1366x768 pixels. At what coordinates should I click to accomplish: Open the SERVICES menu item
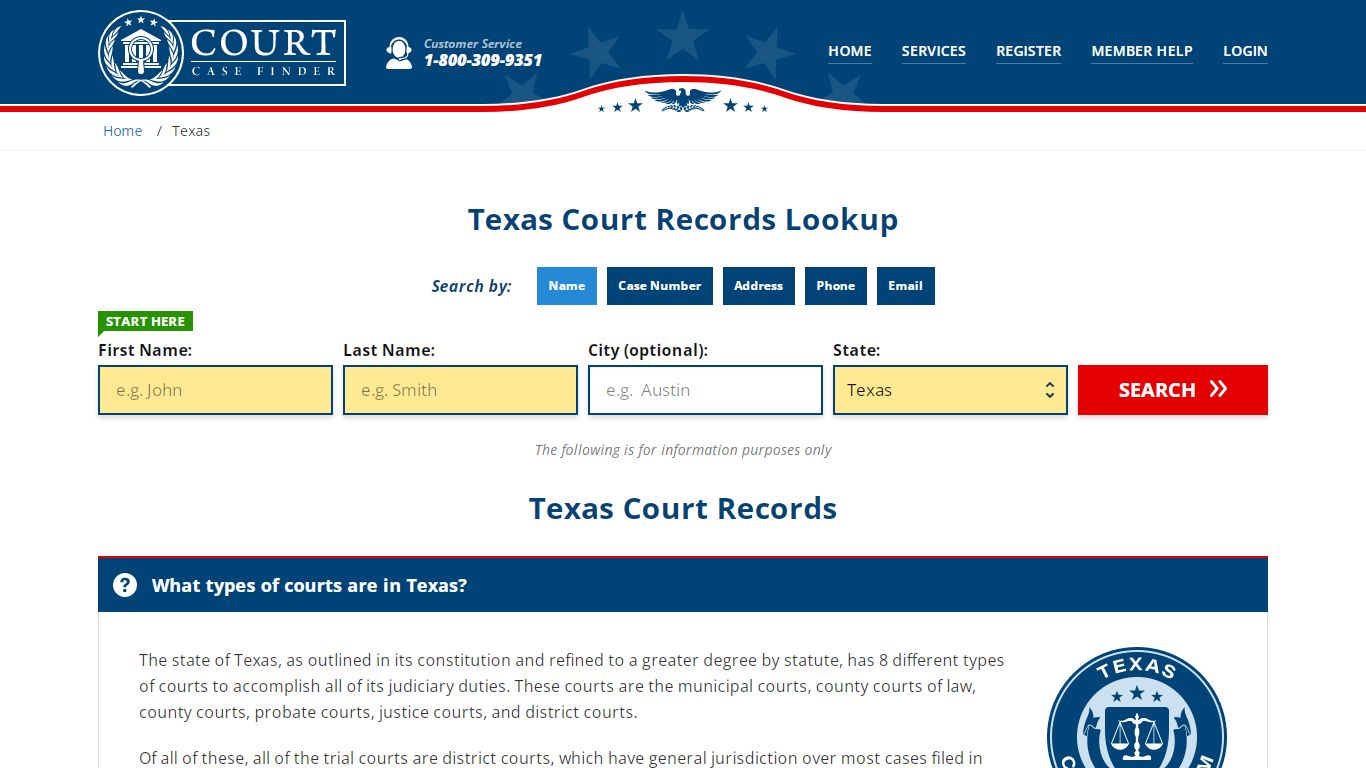click(x=934, y=51)
